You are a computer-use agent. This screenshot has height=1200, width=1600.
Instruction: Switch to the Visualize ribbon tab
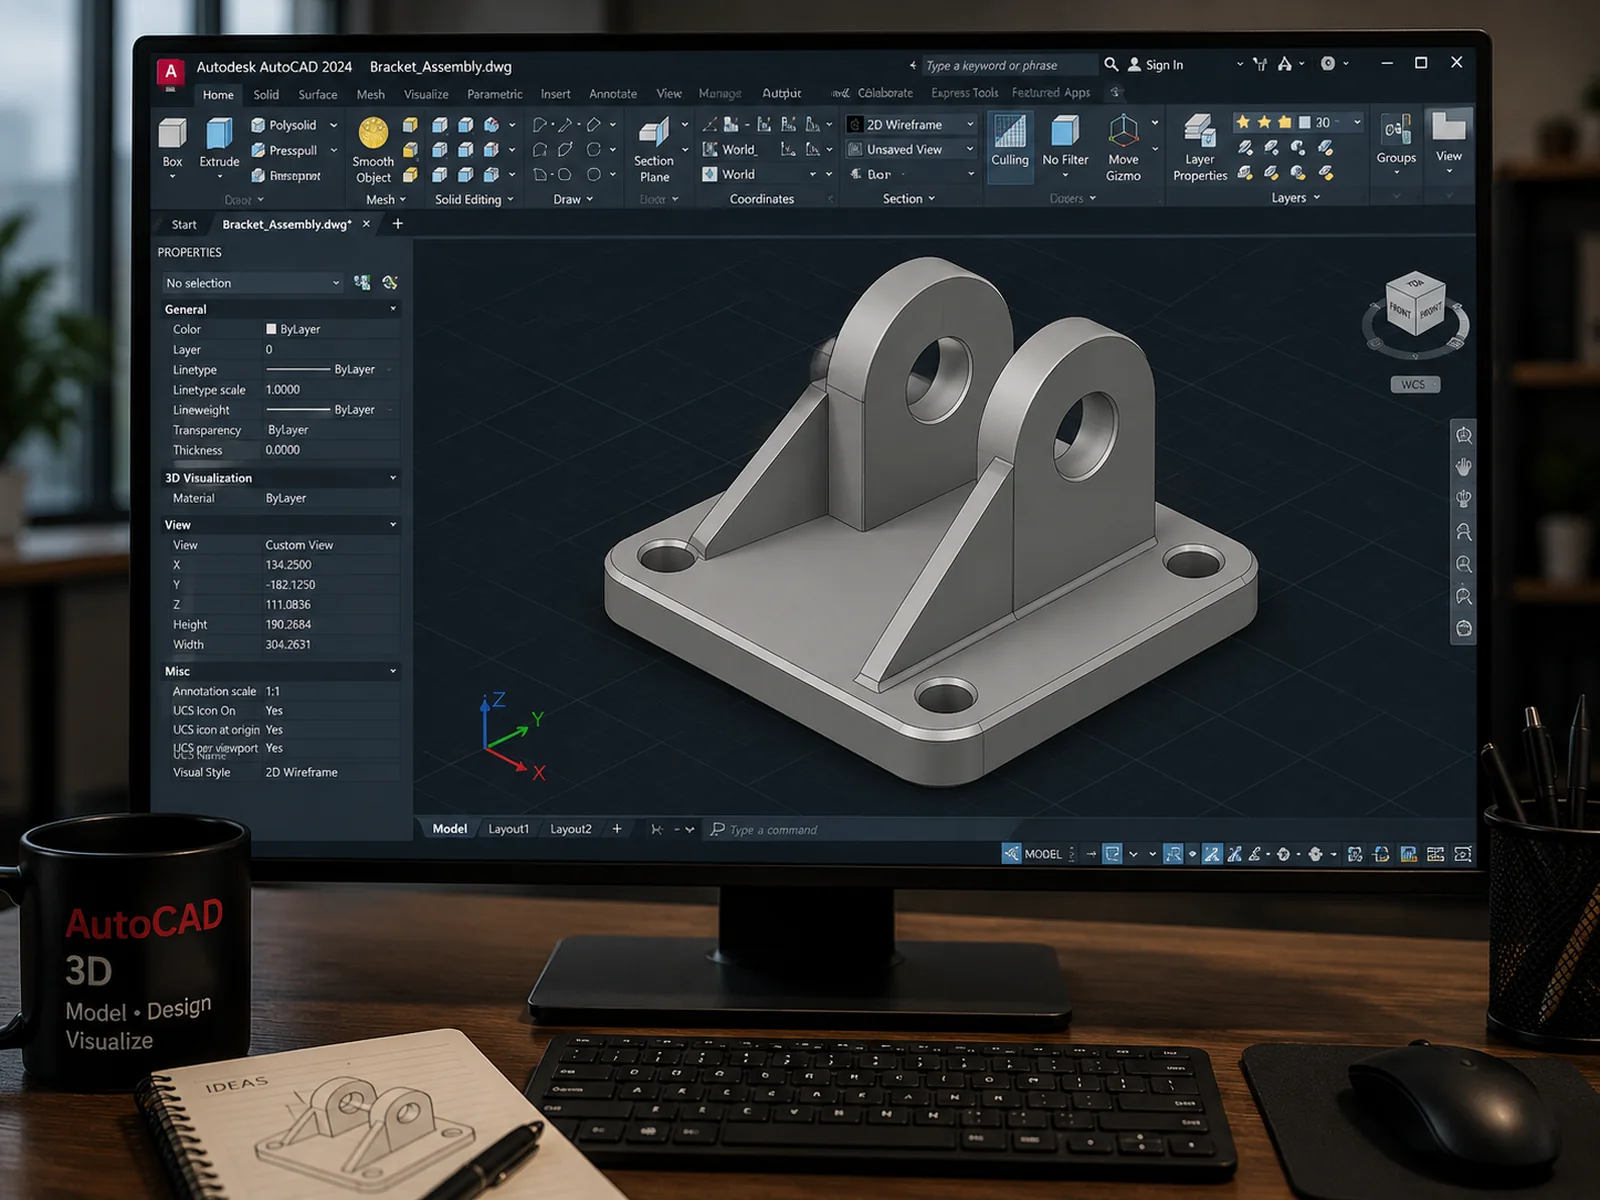click(426, 95)
